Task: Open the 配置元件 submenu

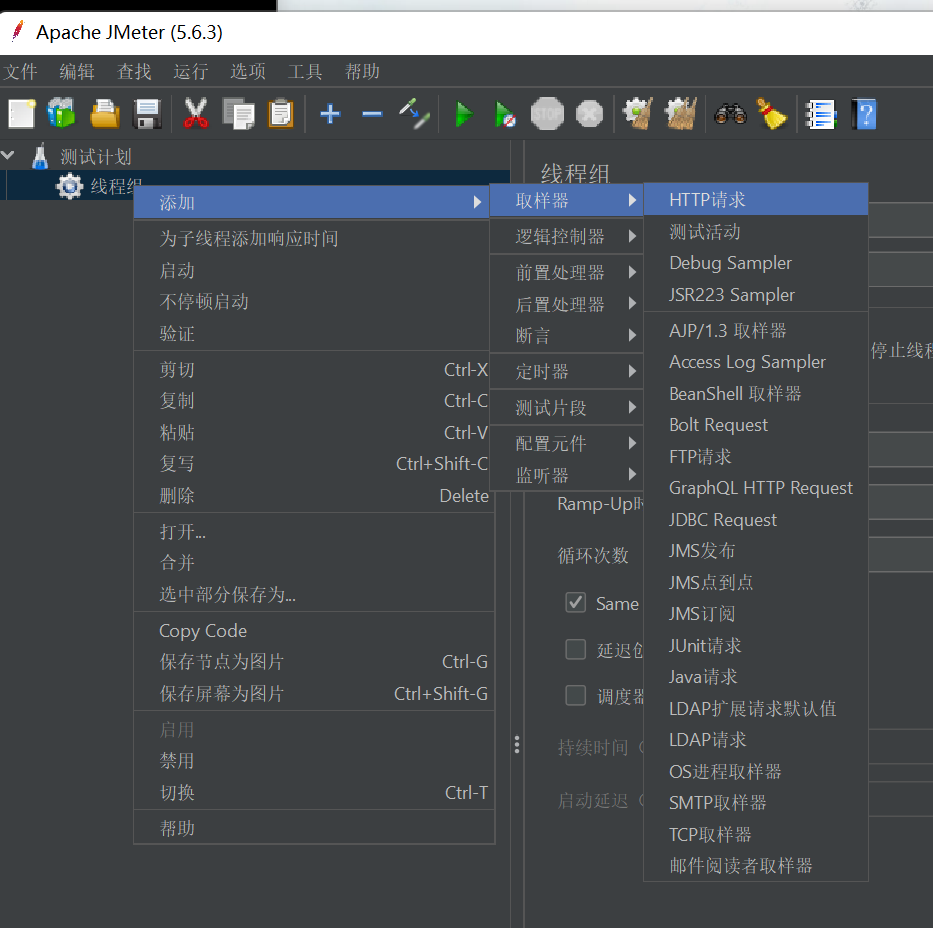Action: [566, 443]
